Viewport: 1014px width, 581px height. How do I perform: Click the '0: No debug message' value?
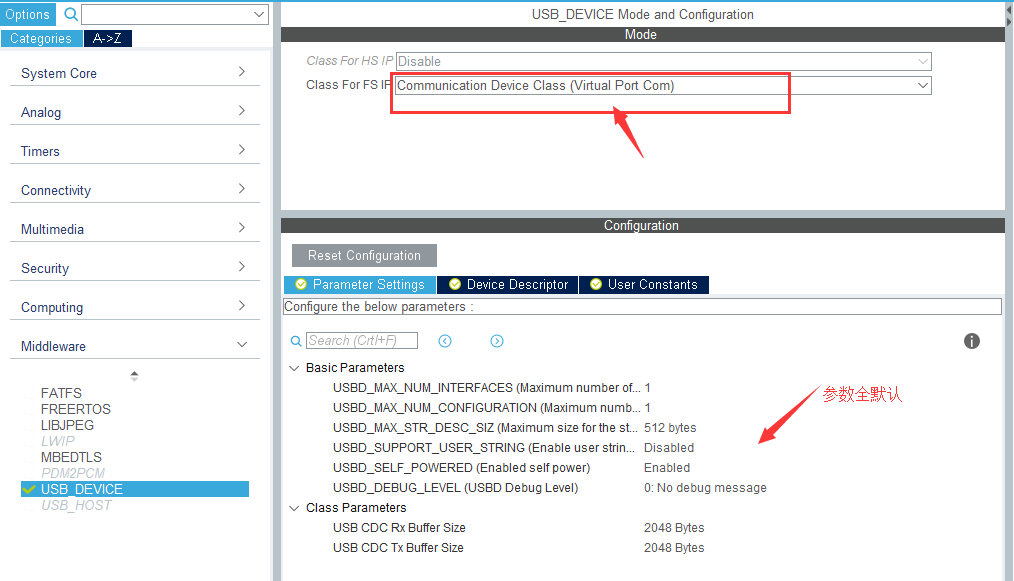click(705, 488)
